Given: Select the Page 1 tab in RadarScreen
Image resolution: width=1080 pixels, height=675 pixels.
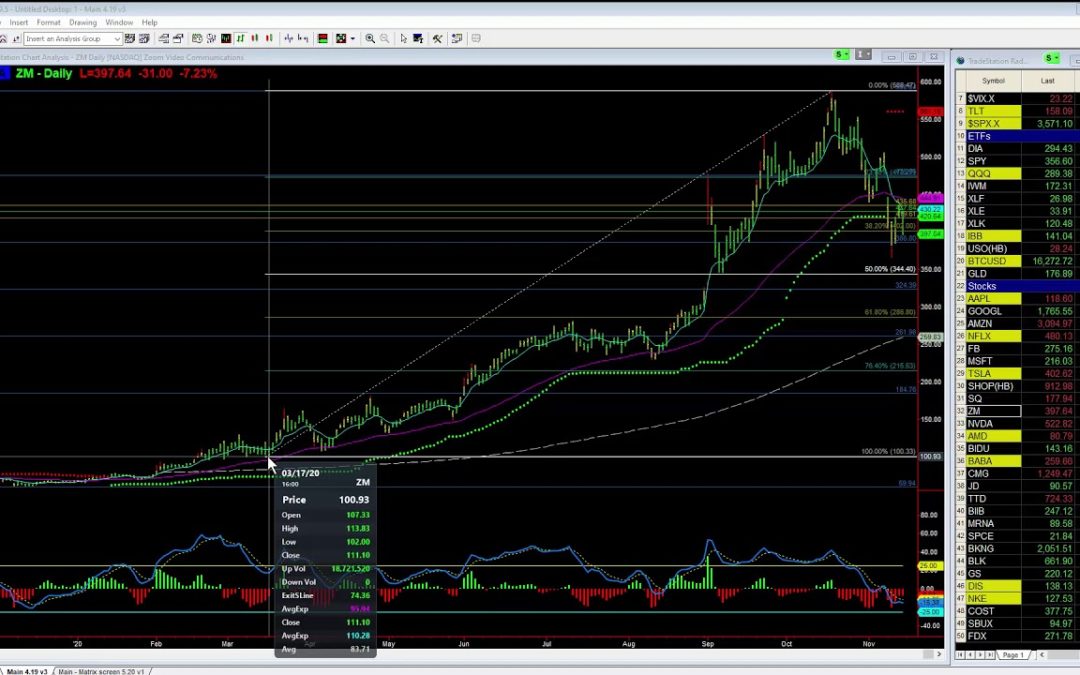Looking at the screenshot, I should [1013, 654].
